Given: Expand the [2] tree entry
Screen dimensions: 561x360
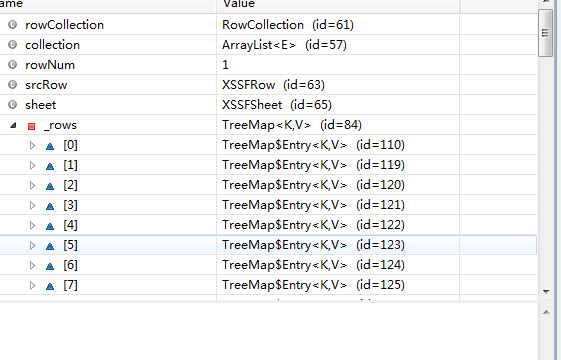Looking at the screenshot, I should pos(32,185).
